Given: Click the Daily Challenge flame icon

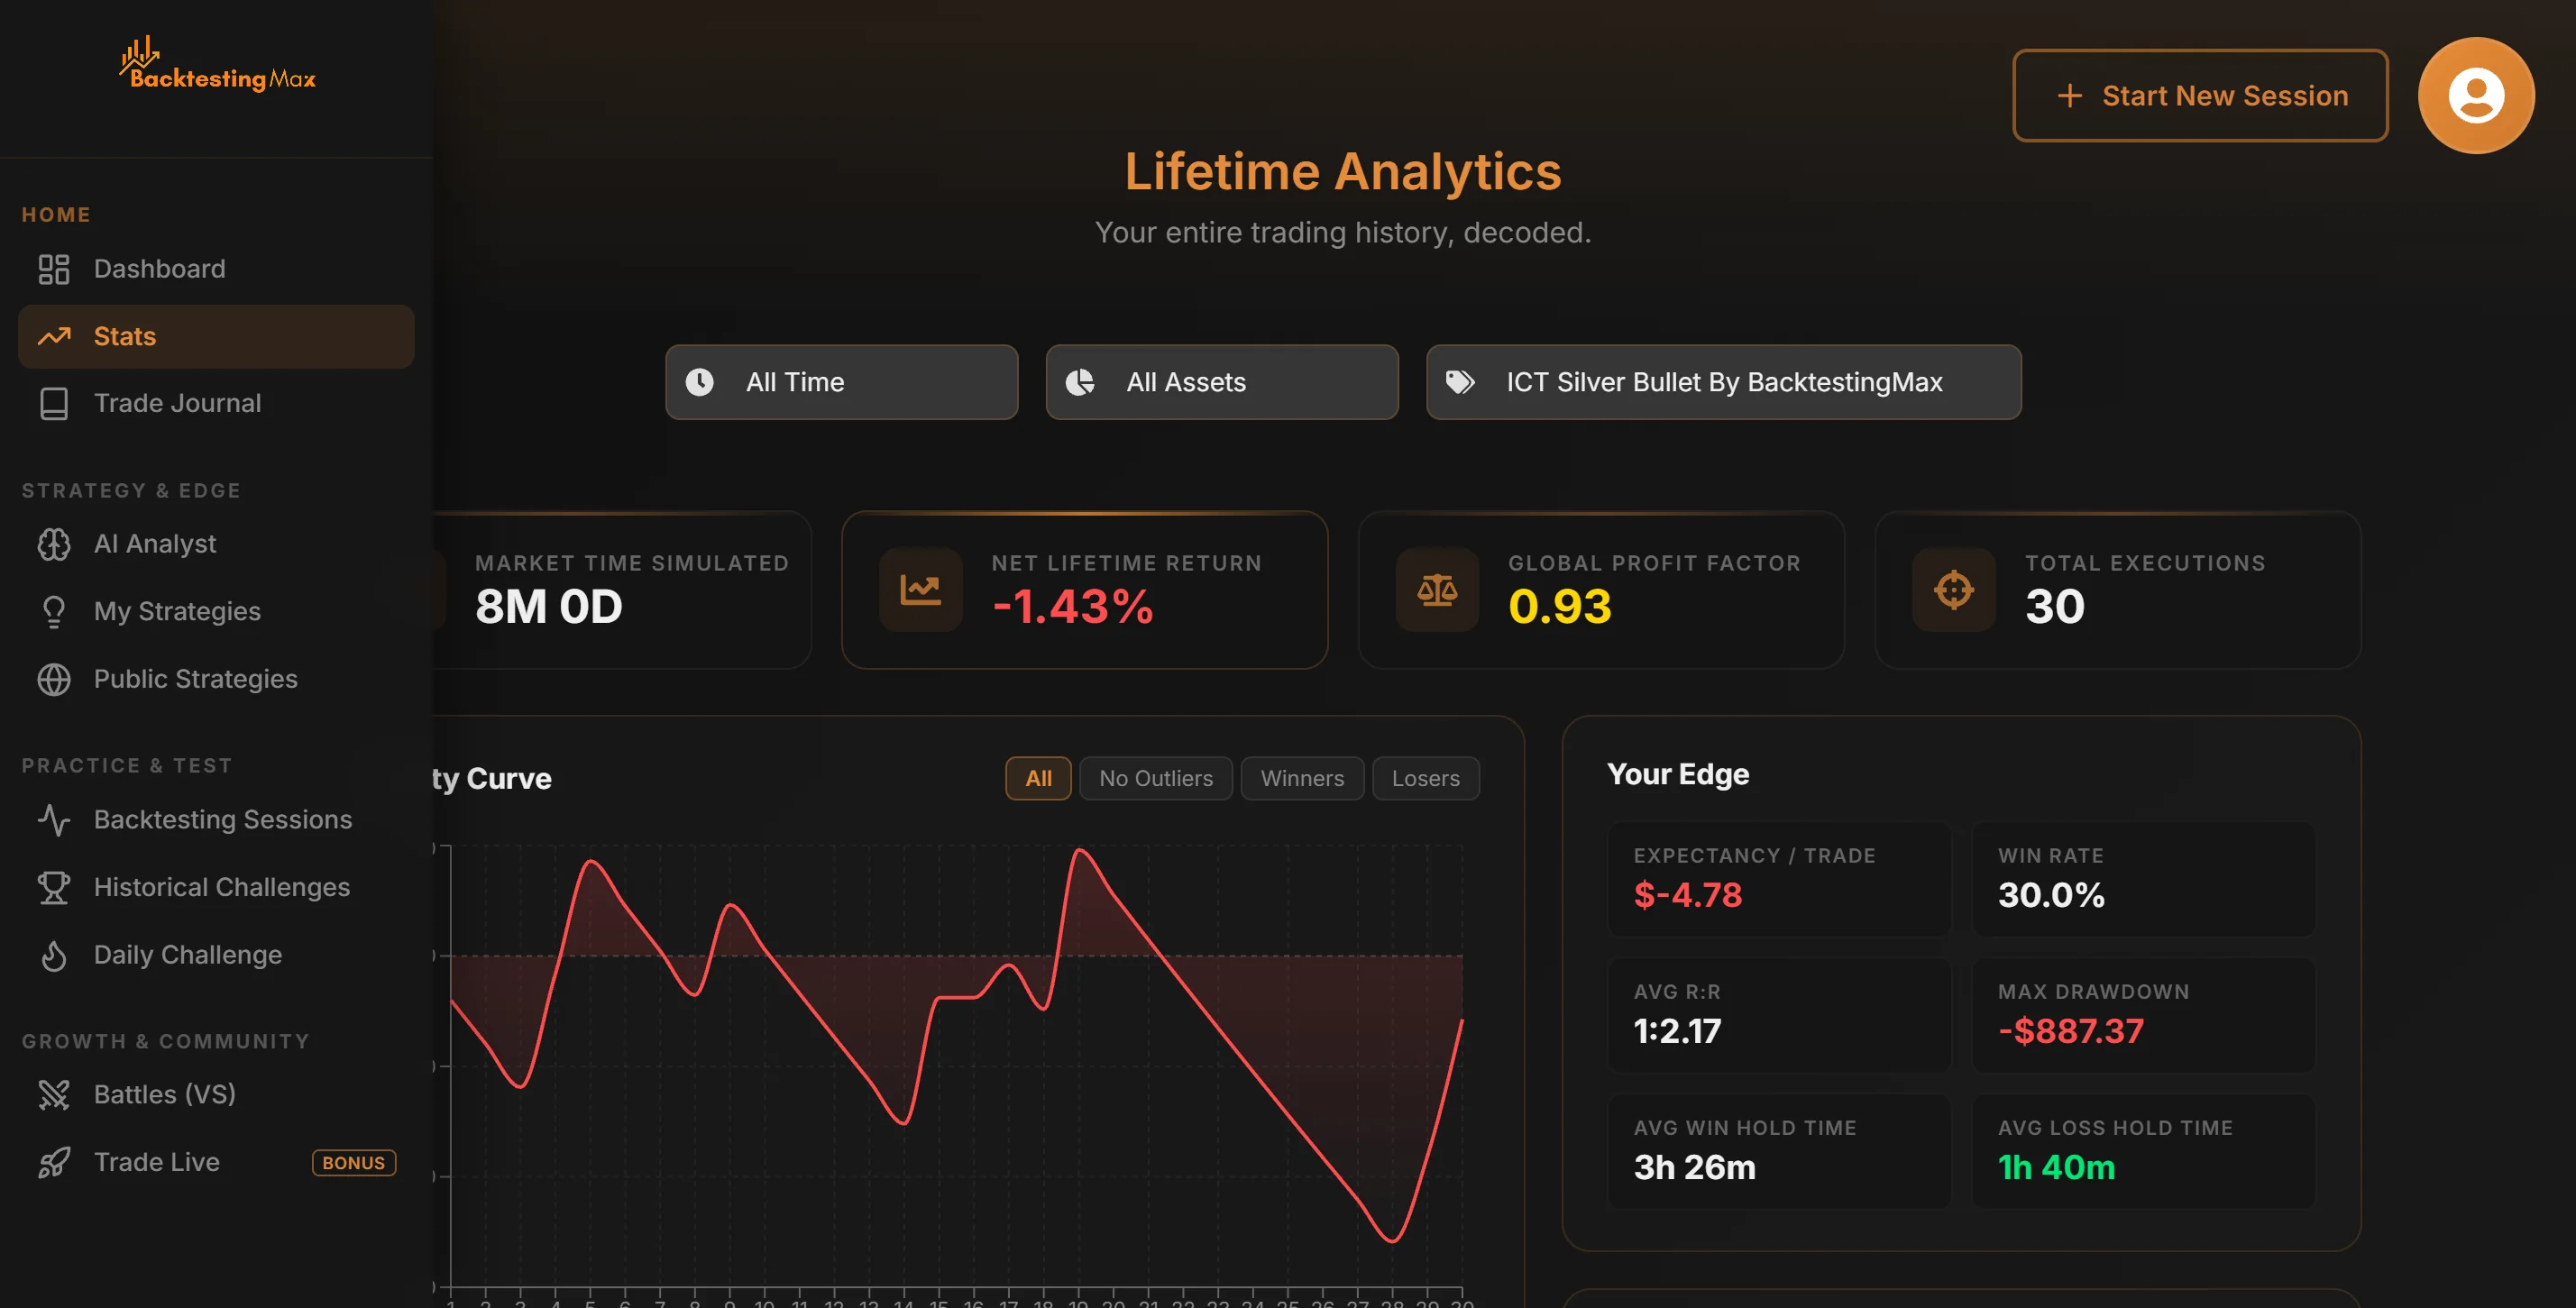Looking at the screenshot, I should pyautogui.click(x=54, y=955).
